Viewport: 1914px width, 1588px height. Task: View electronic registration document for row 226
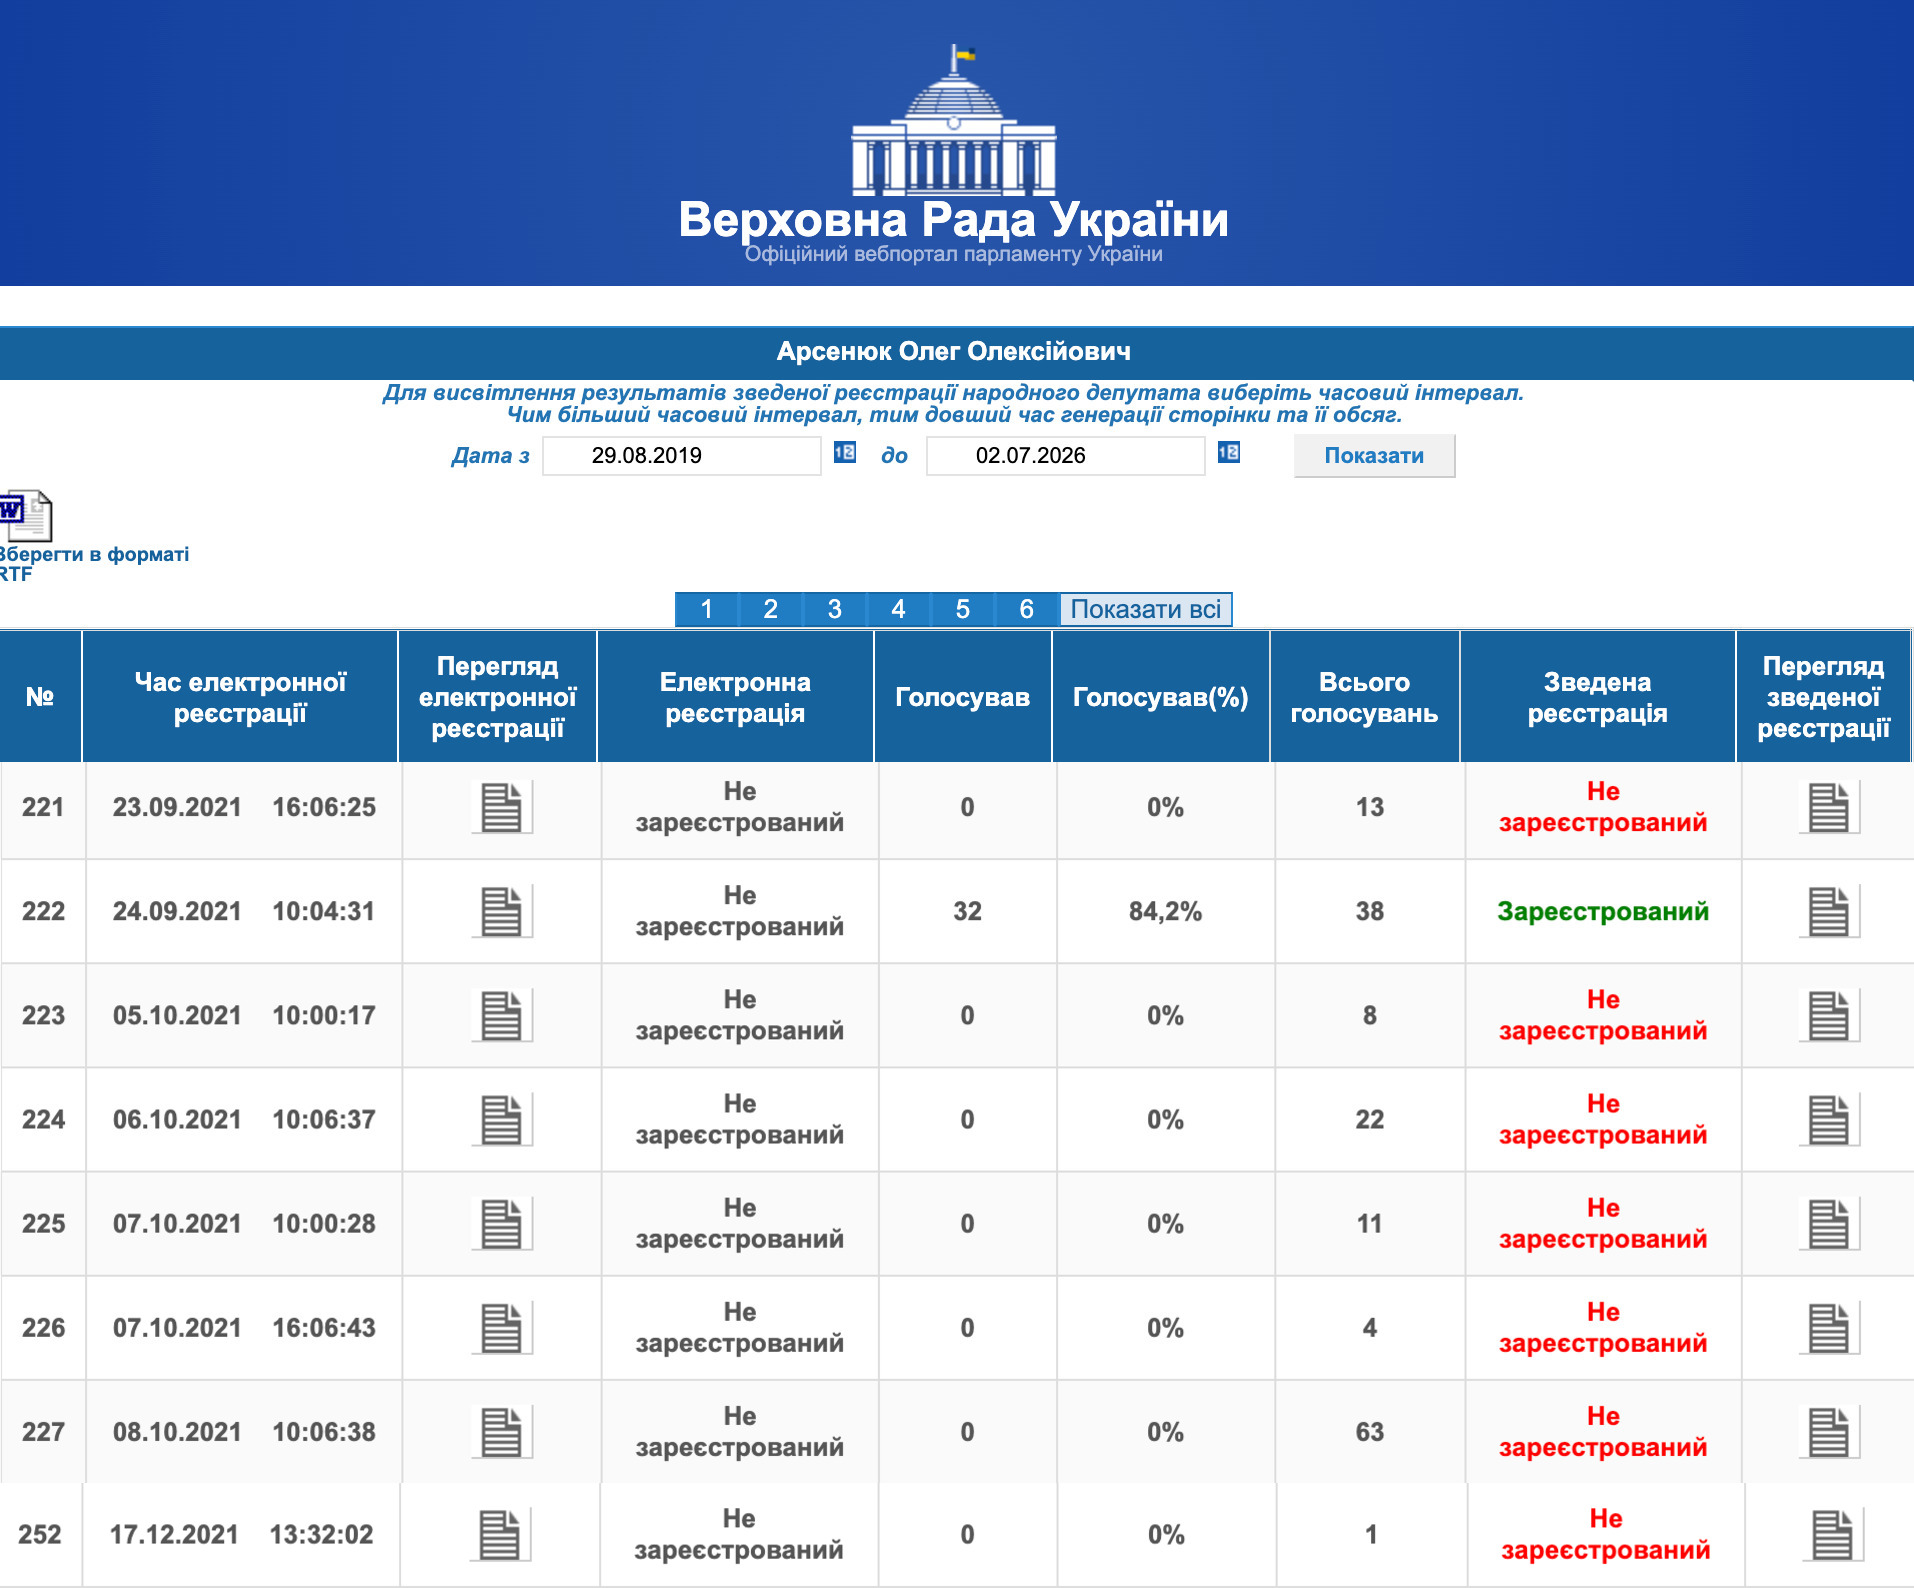click(x=501, y=1327)
